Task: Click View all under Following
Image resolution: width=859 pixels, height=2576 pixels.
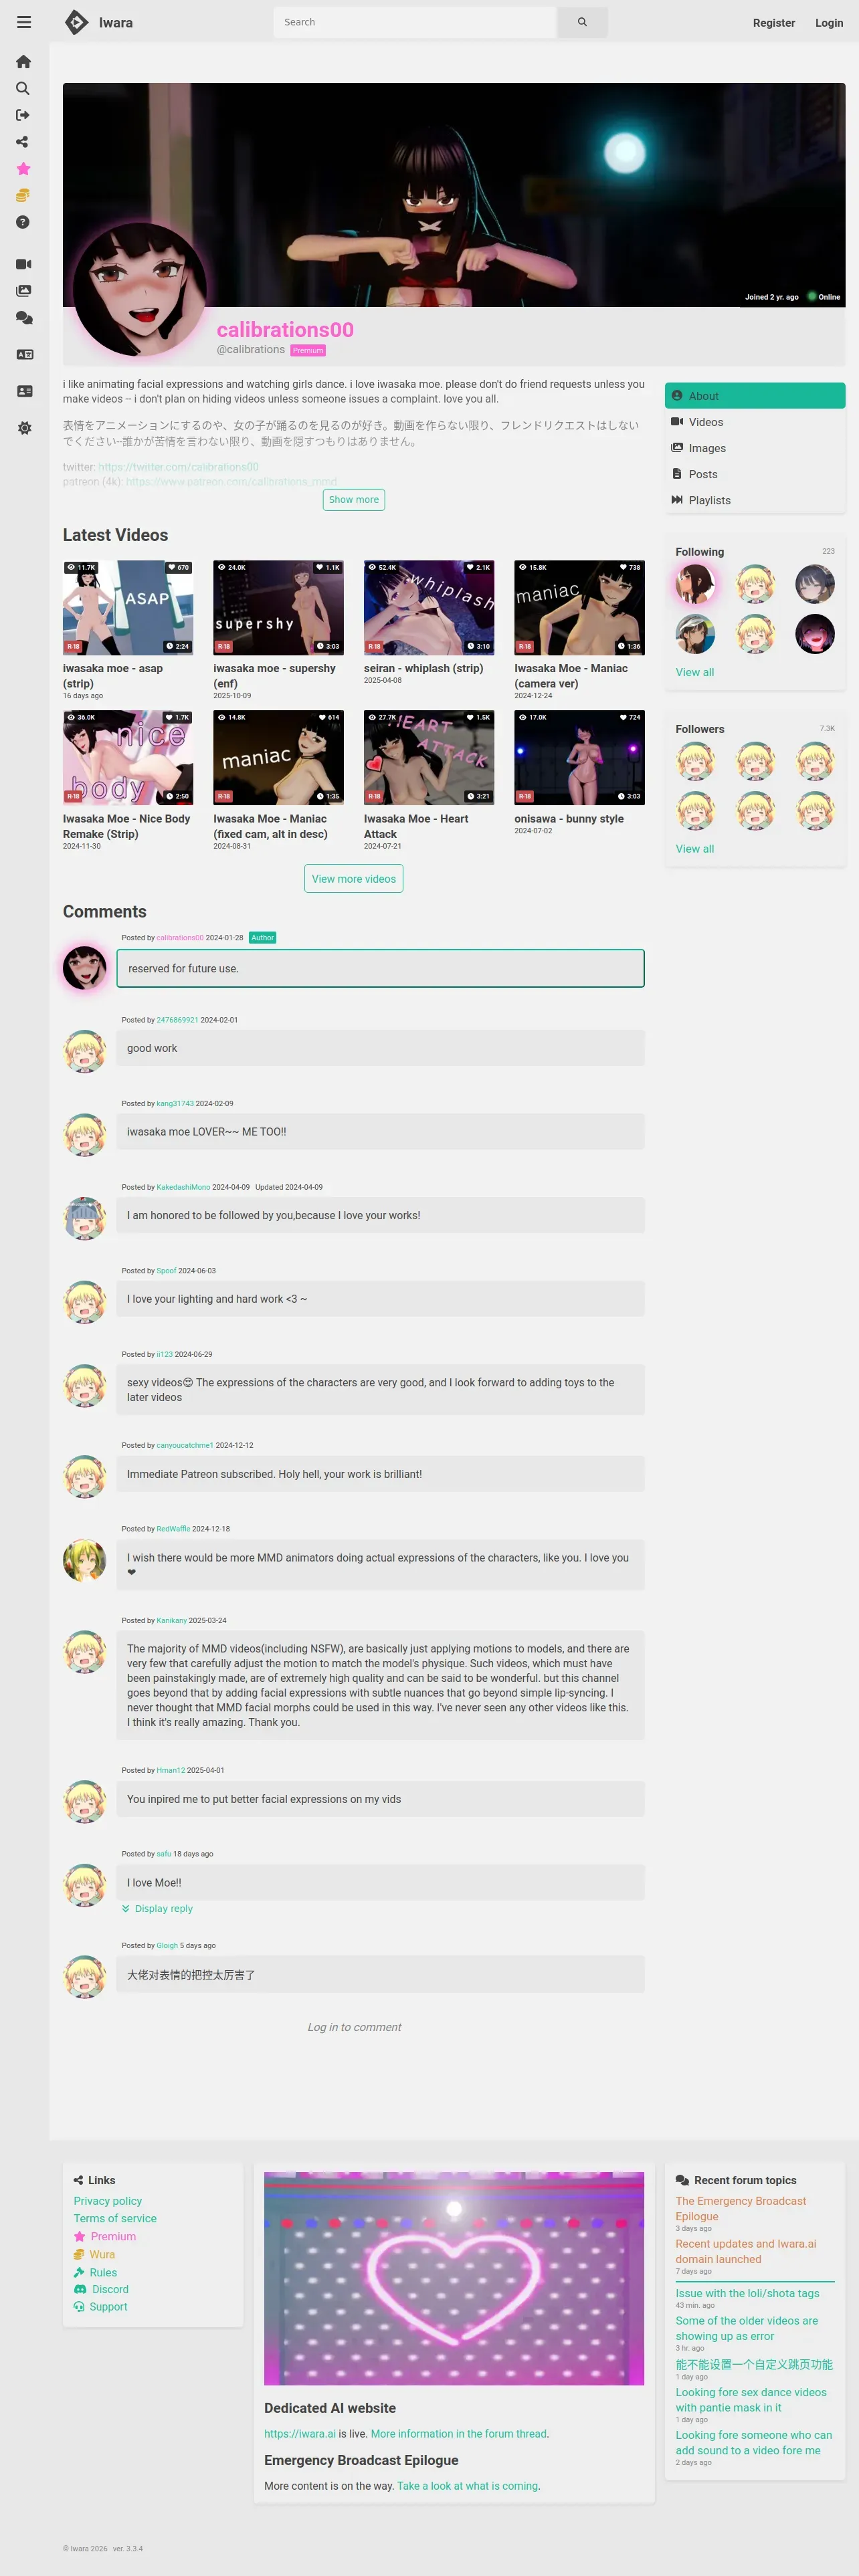Action: pyautogui.click(x=695, y=672)
